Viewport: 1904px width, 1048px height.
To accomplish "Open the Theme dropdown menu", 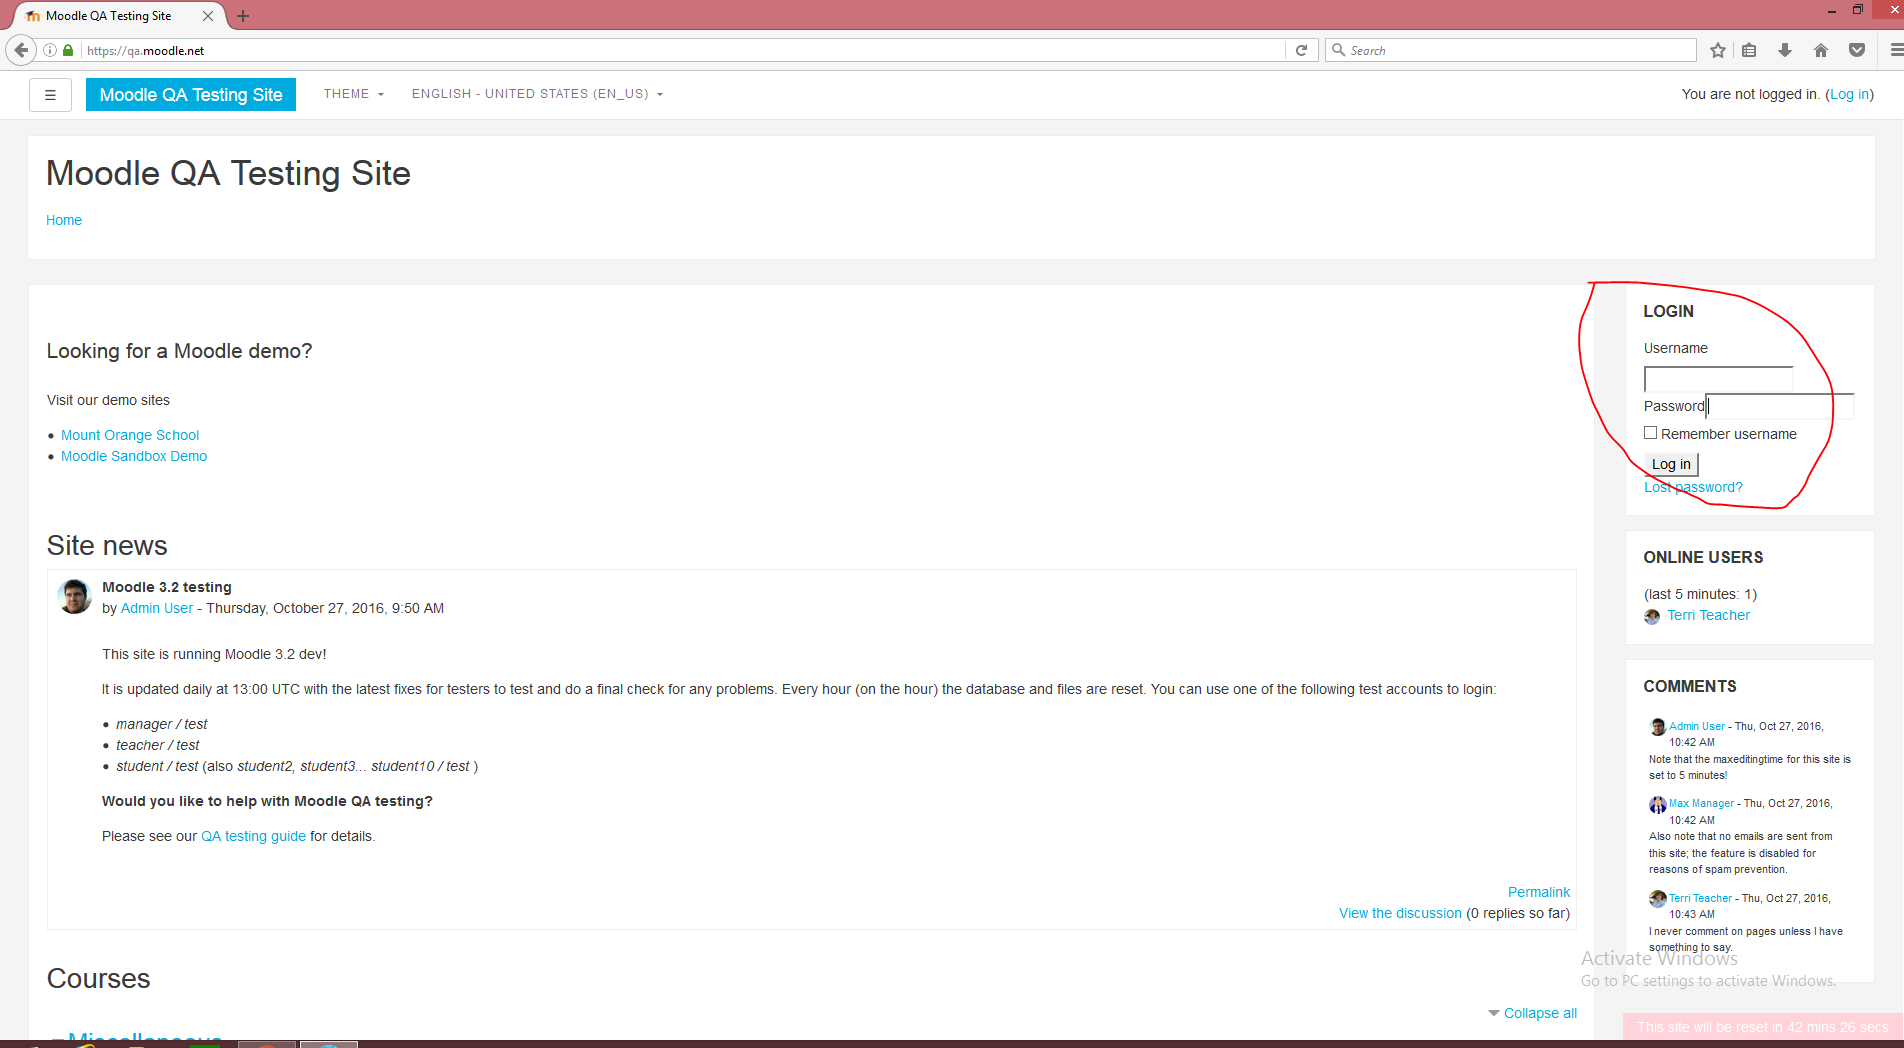I will tap(354, 94).
